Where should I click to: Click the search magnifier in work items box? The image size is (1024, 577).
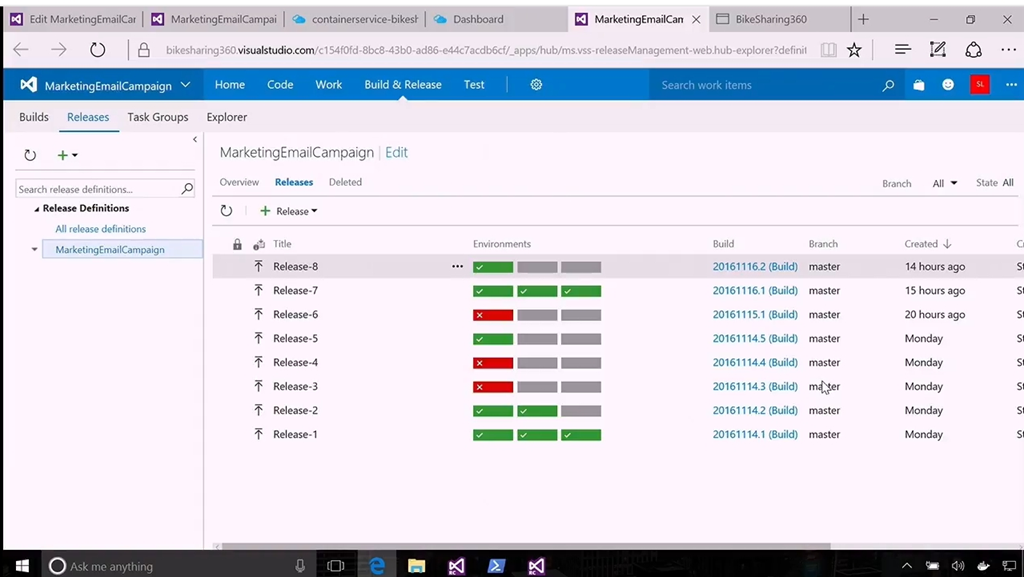coord(888,86)
